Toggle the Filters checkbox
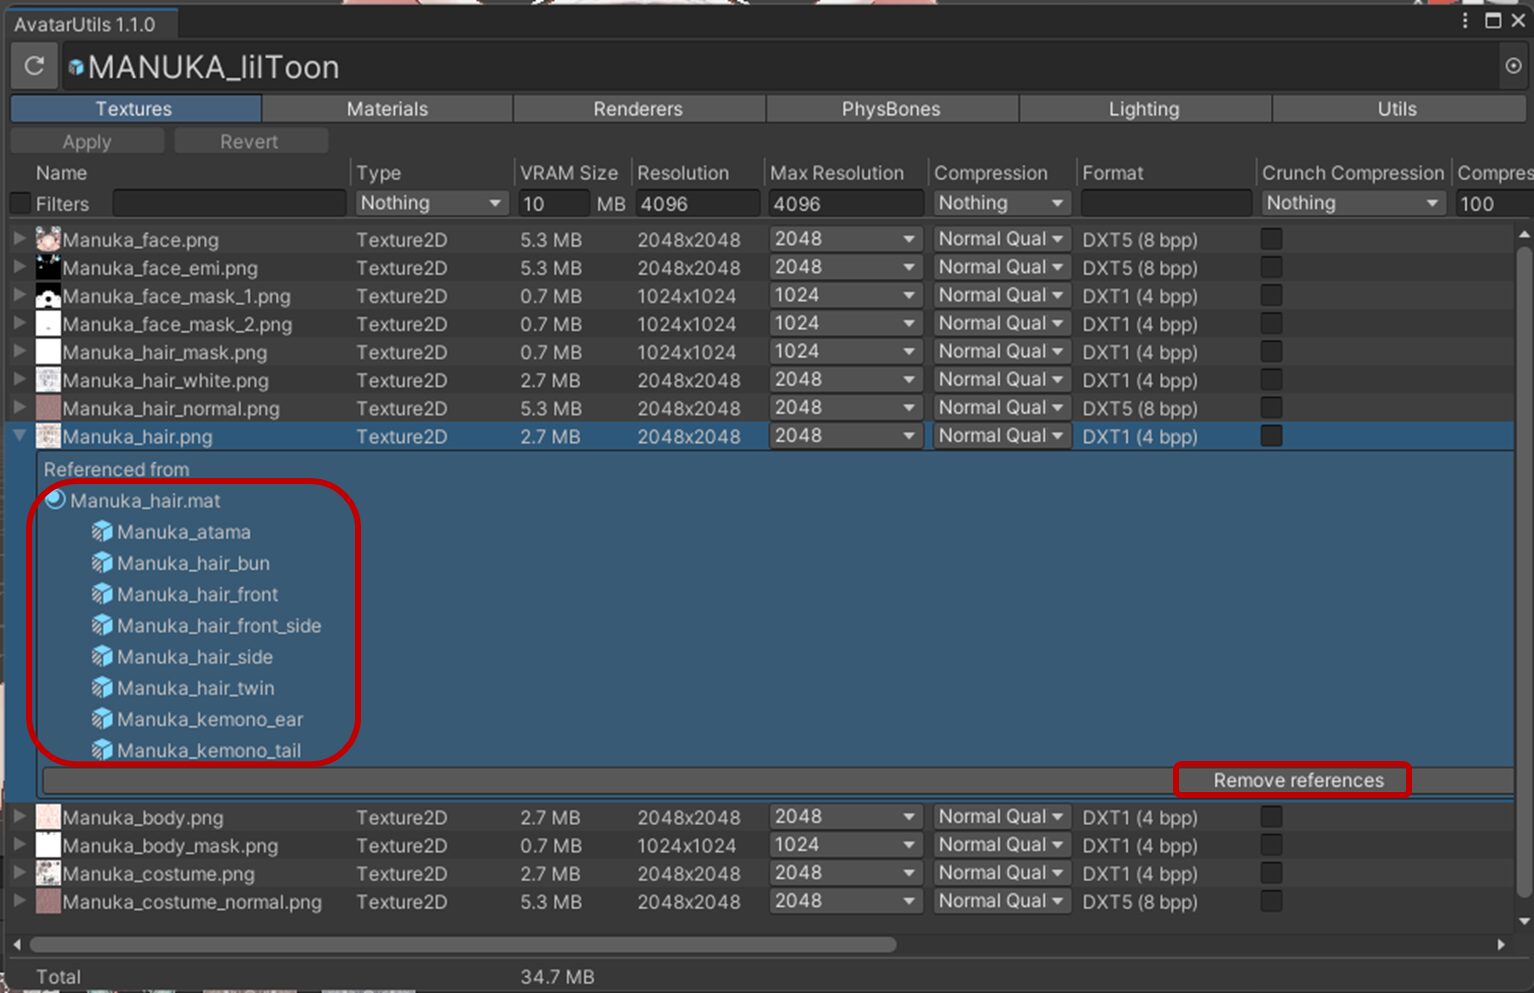The width and height of the screenshot is (1534, 993). 20,203
